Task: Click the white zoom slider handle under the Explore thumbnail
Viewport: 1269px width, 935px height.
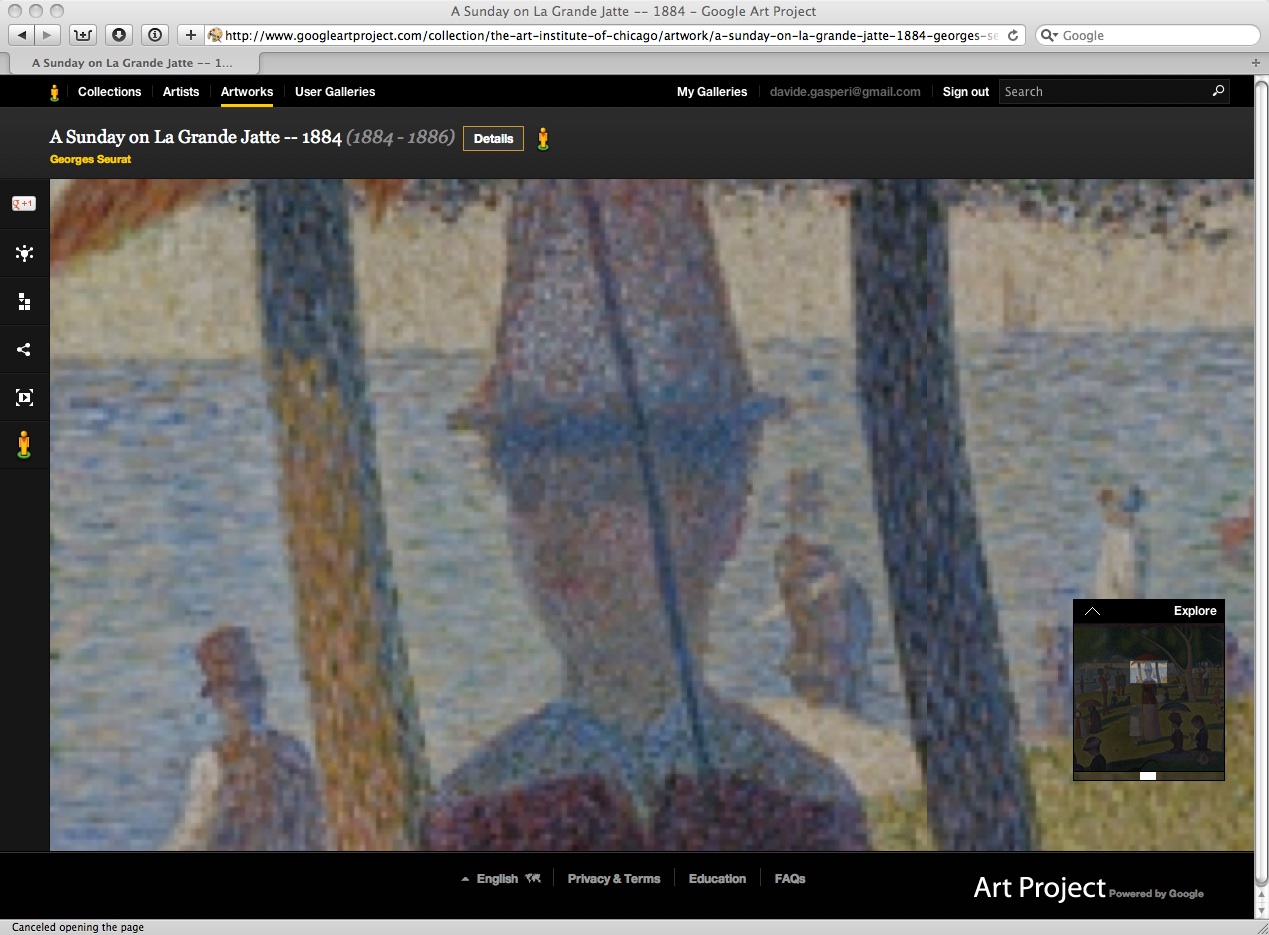Action: point(1148,776)
